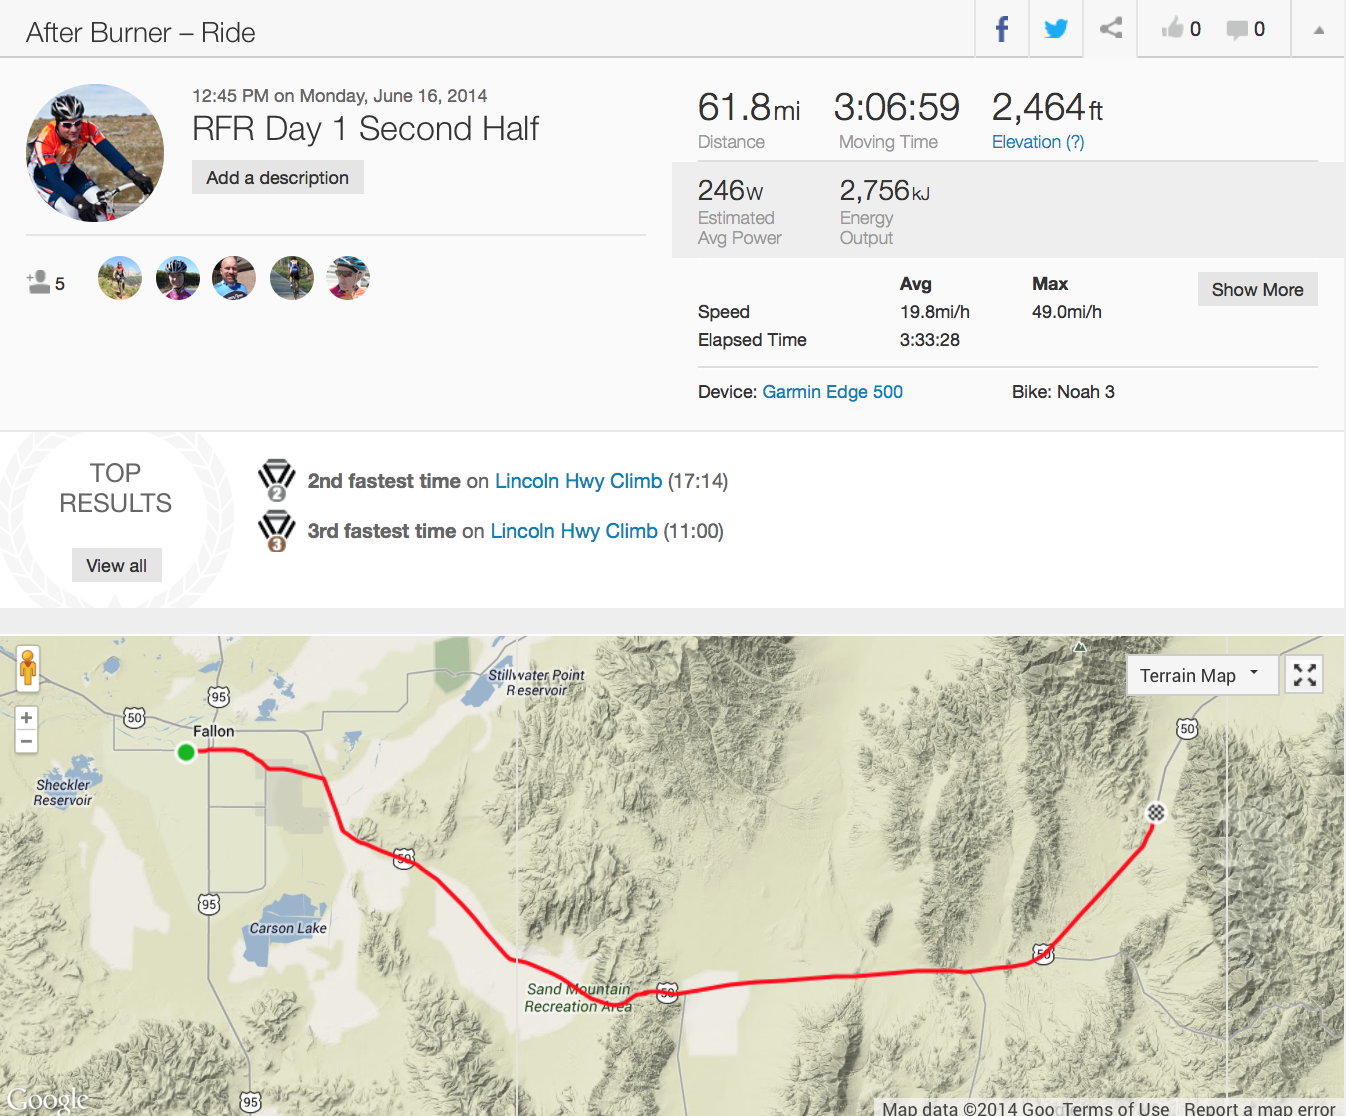Open the Garmin Edge 500 device link
Image resolution: width=1346 pixels, height=1116 pixels.
click(x=832, y=392)
